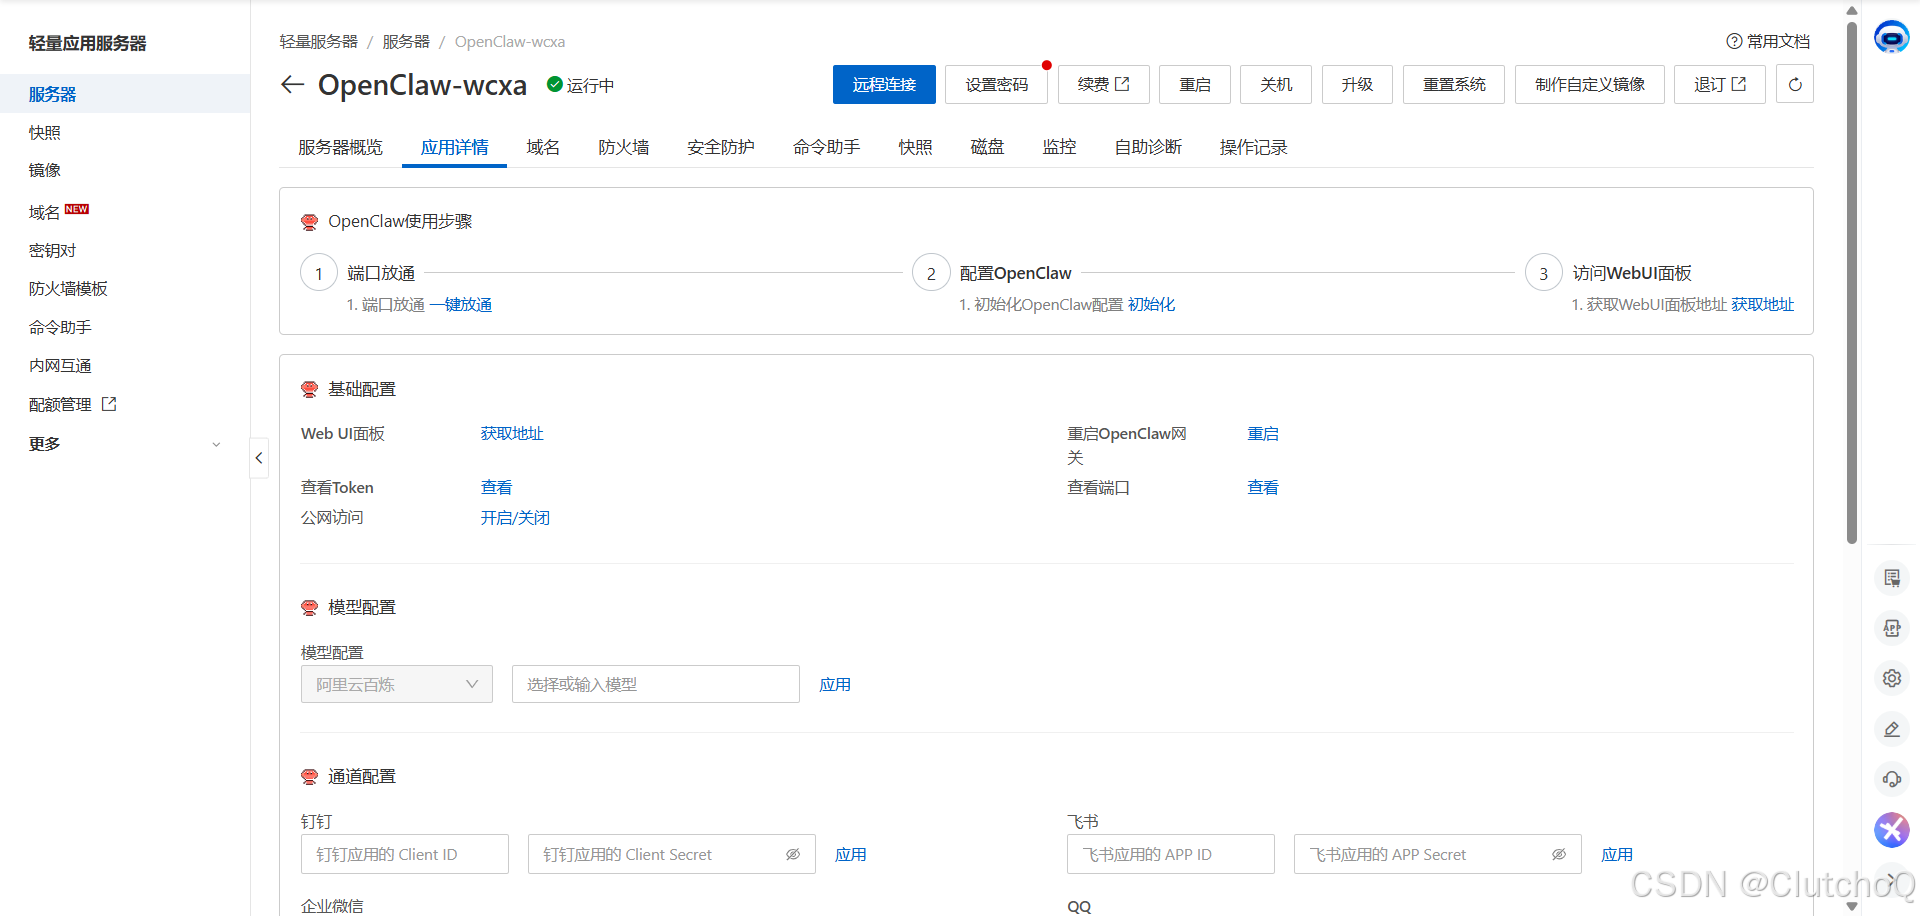Click the colorful X floating icon
This screenshot has height=916, width=1920.
pyautogui.click(x=1891, y=830)
